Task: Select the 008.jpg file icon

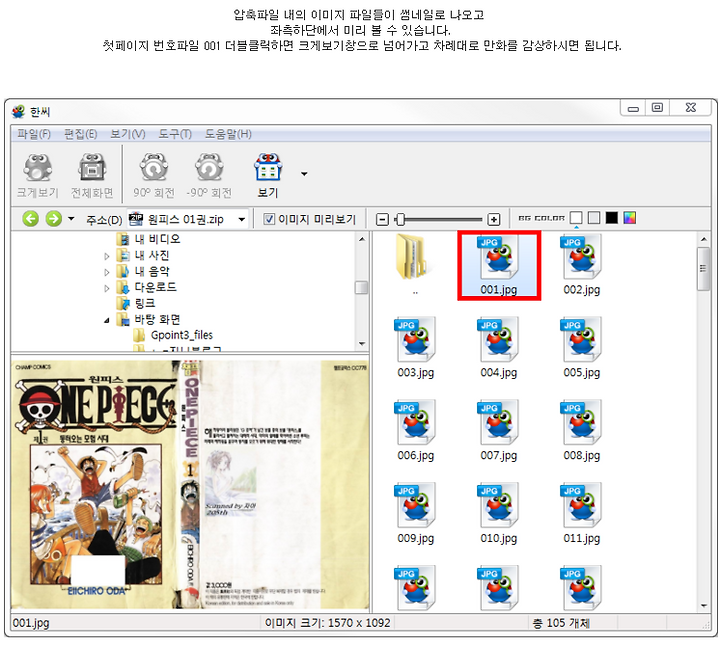Action: (x=582, y=423)
